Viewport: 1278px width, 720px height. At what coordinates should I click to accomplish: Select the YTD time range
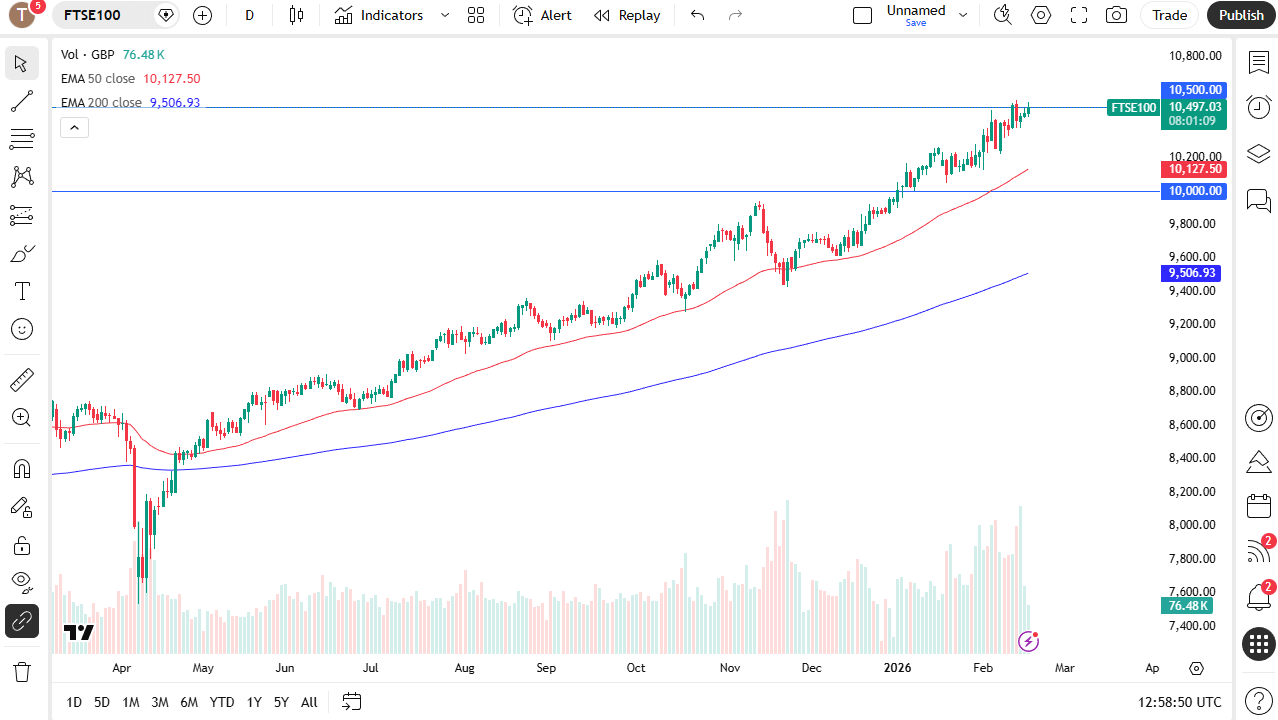pyautogui.click(x=222, y=702)
